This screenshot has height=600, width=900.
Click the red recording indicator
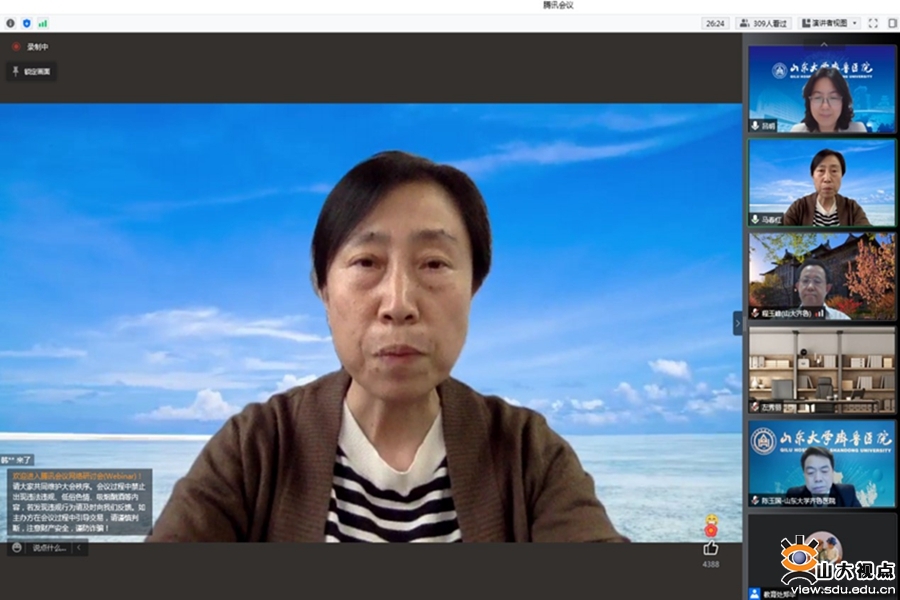pyautogui.click(x=16, y=47)
